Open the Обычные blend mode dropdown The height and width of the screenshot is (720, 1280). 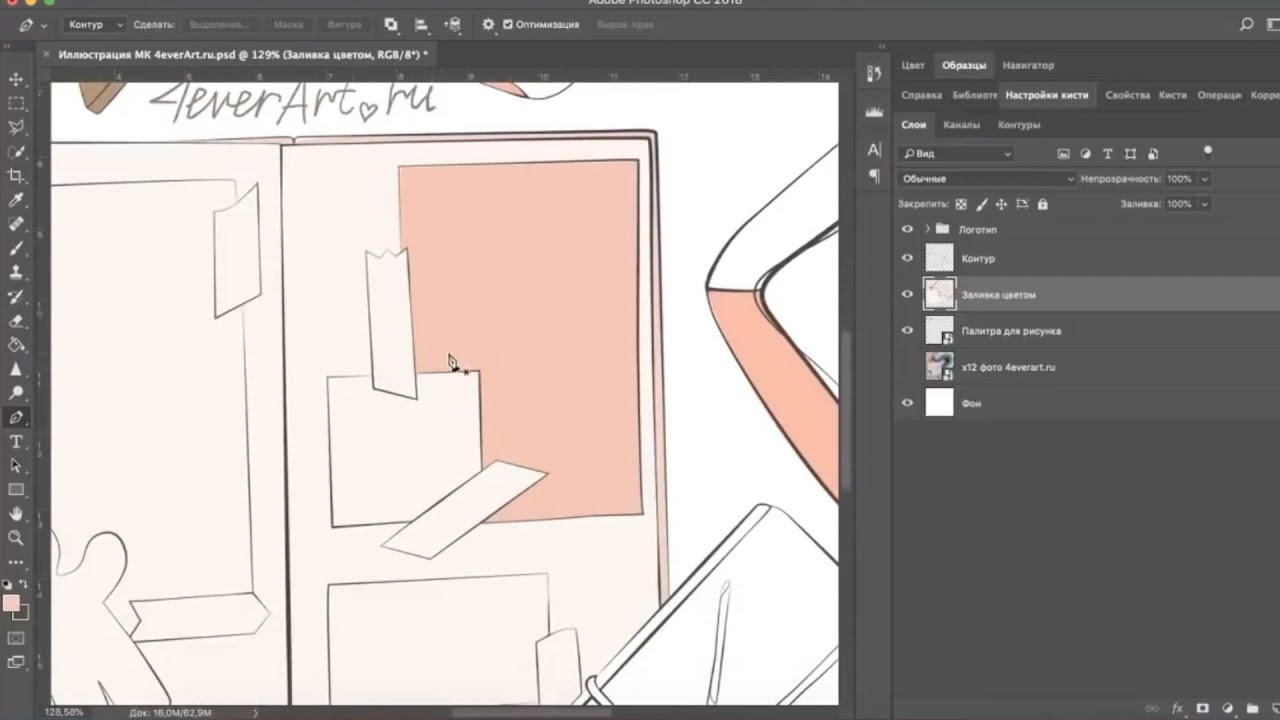point(987,179)
